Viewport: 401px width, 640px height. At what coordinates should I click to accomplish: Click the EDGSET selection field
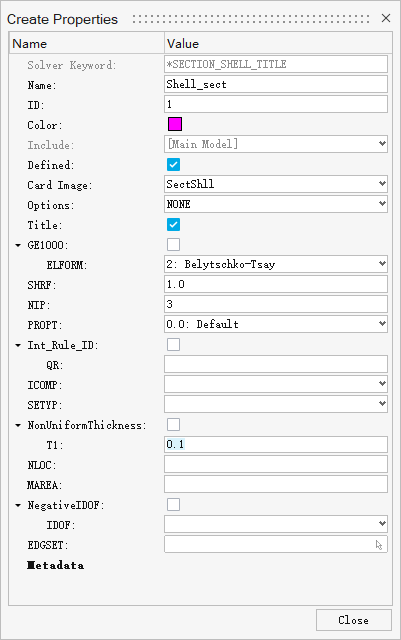tap(276, 544)
